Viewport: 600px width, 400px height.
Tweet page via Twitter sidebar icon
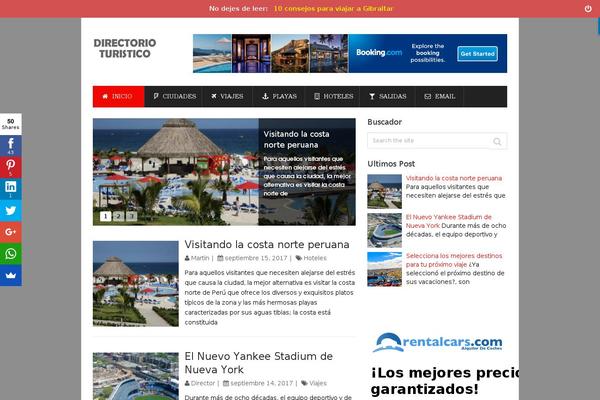[11, 210]
